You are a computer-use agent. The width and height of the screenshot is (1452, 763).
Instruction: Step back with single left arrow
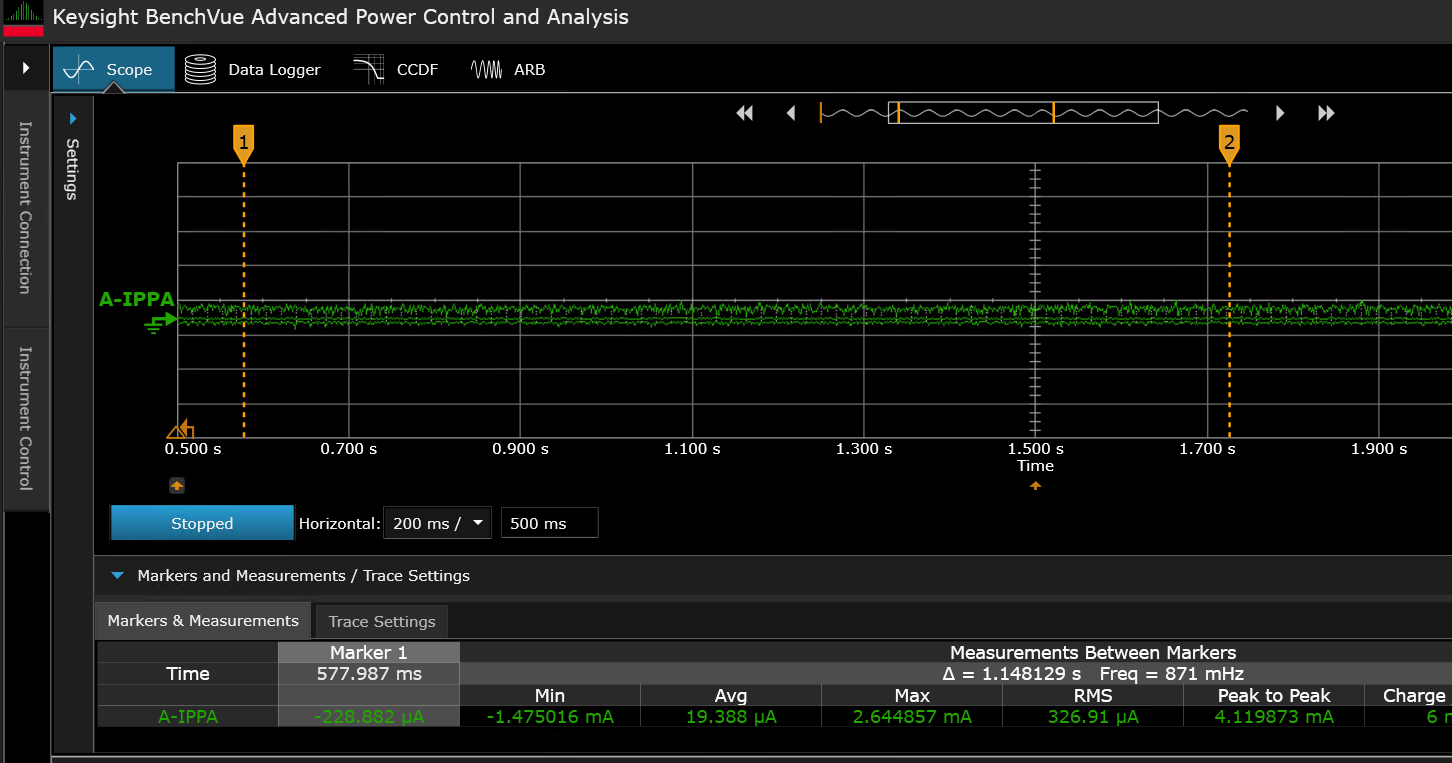tap(791, 113)
